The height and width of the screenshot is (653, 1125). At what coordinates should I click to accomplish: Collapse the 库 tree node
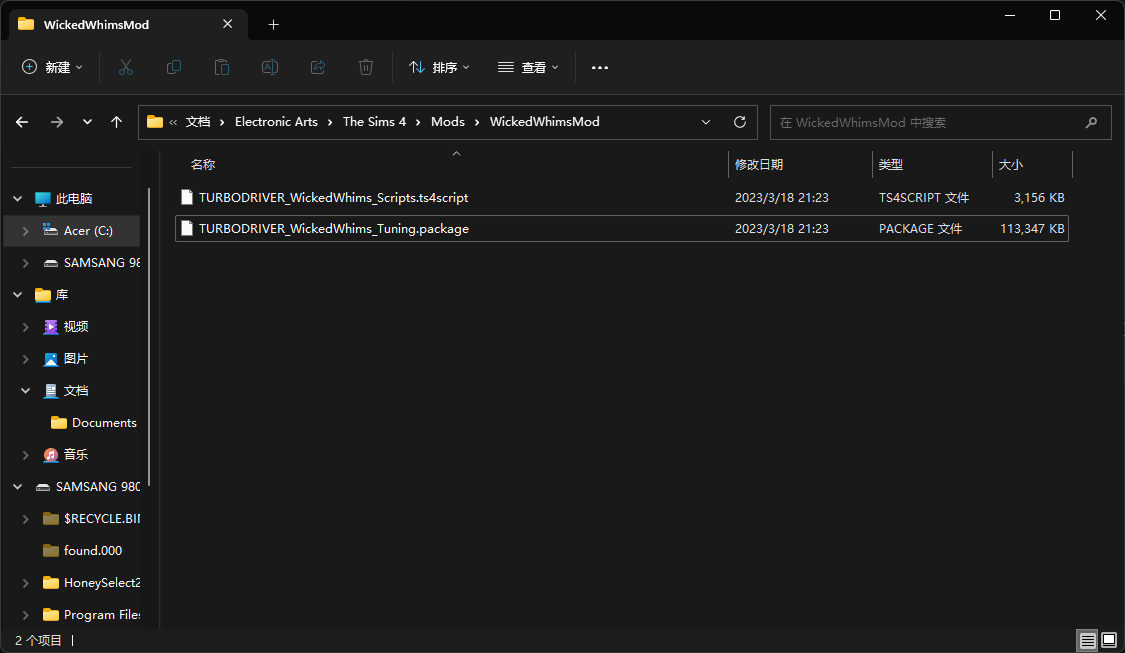coord(18,295)
